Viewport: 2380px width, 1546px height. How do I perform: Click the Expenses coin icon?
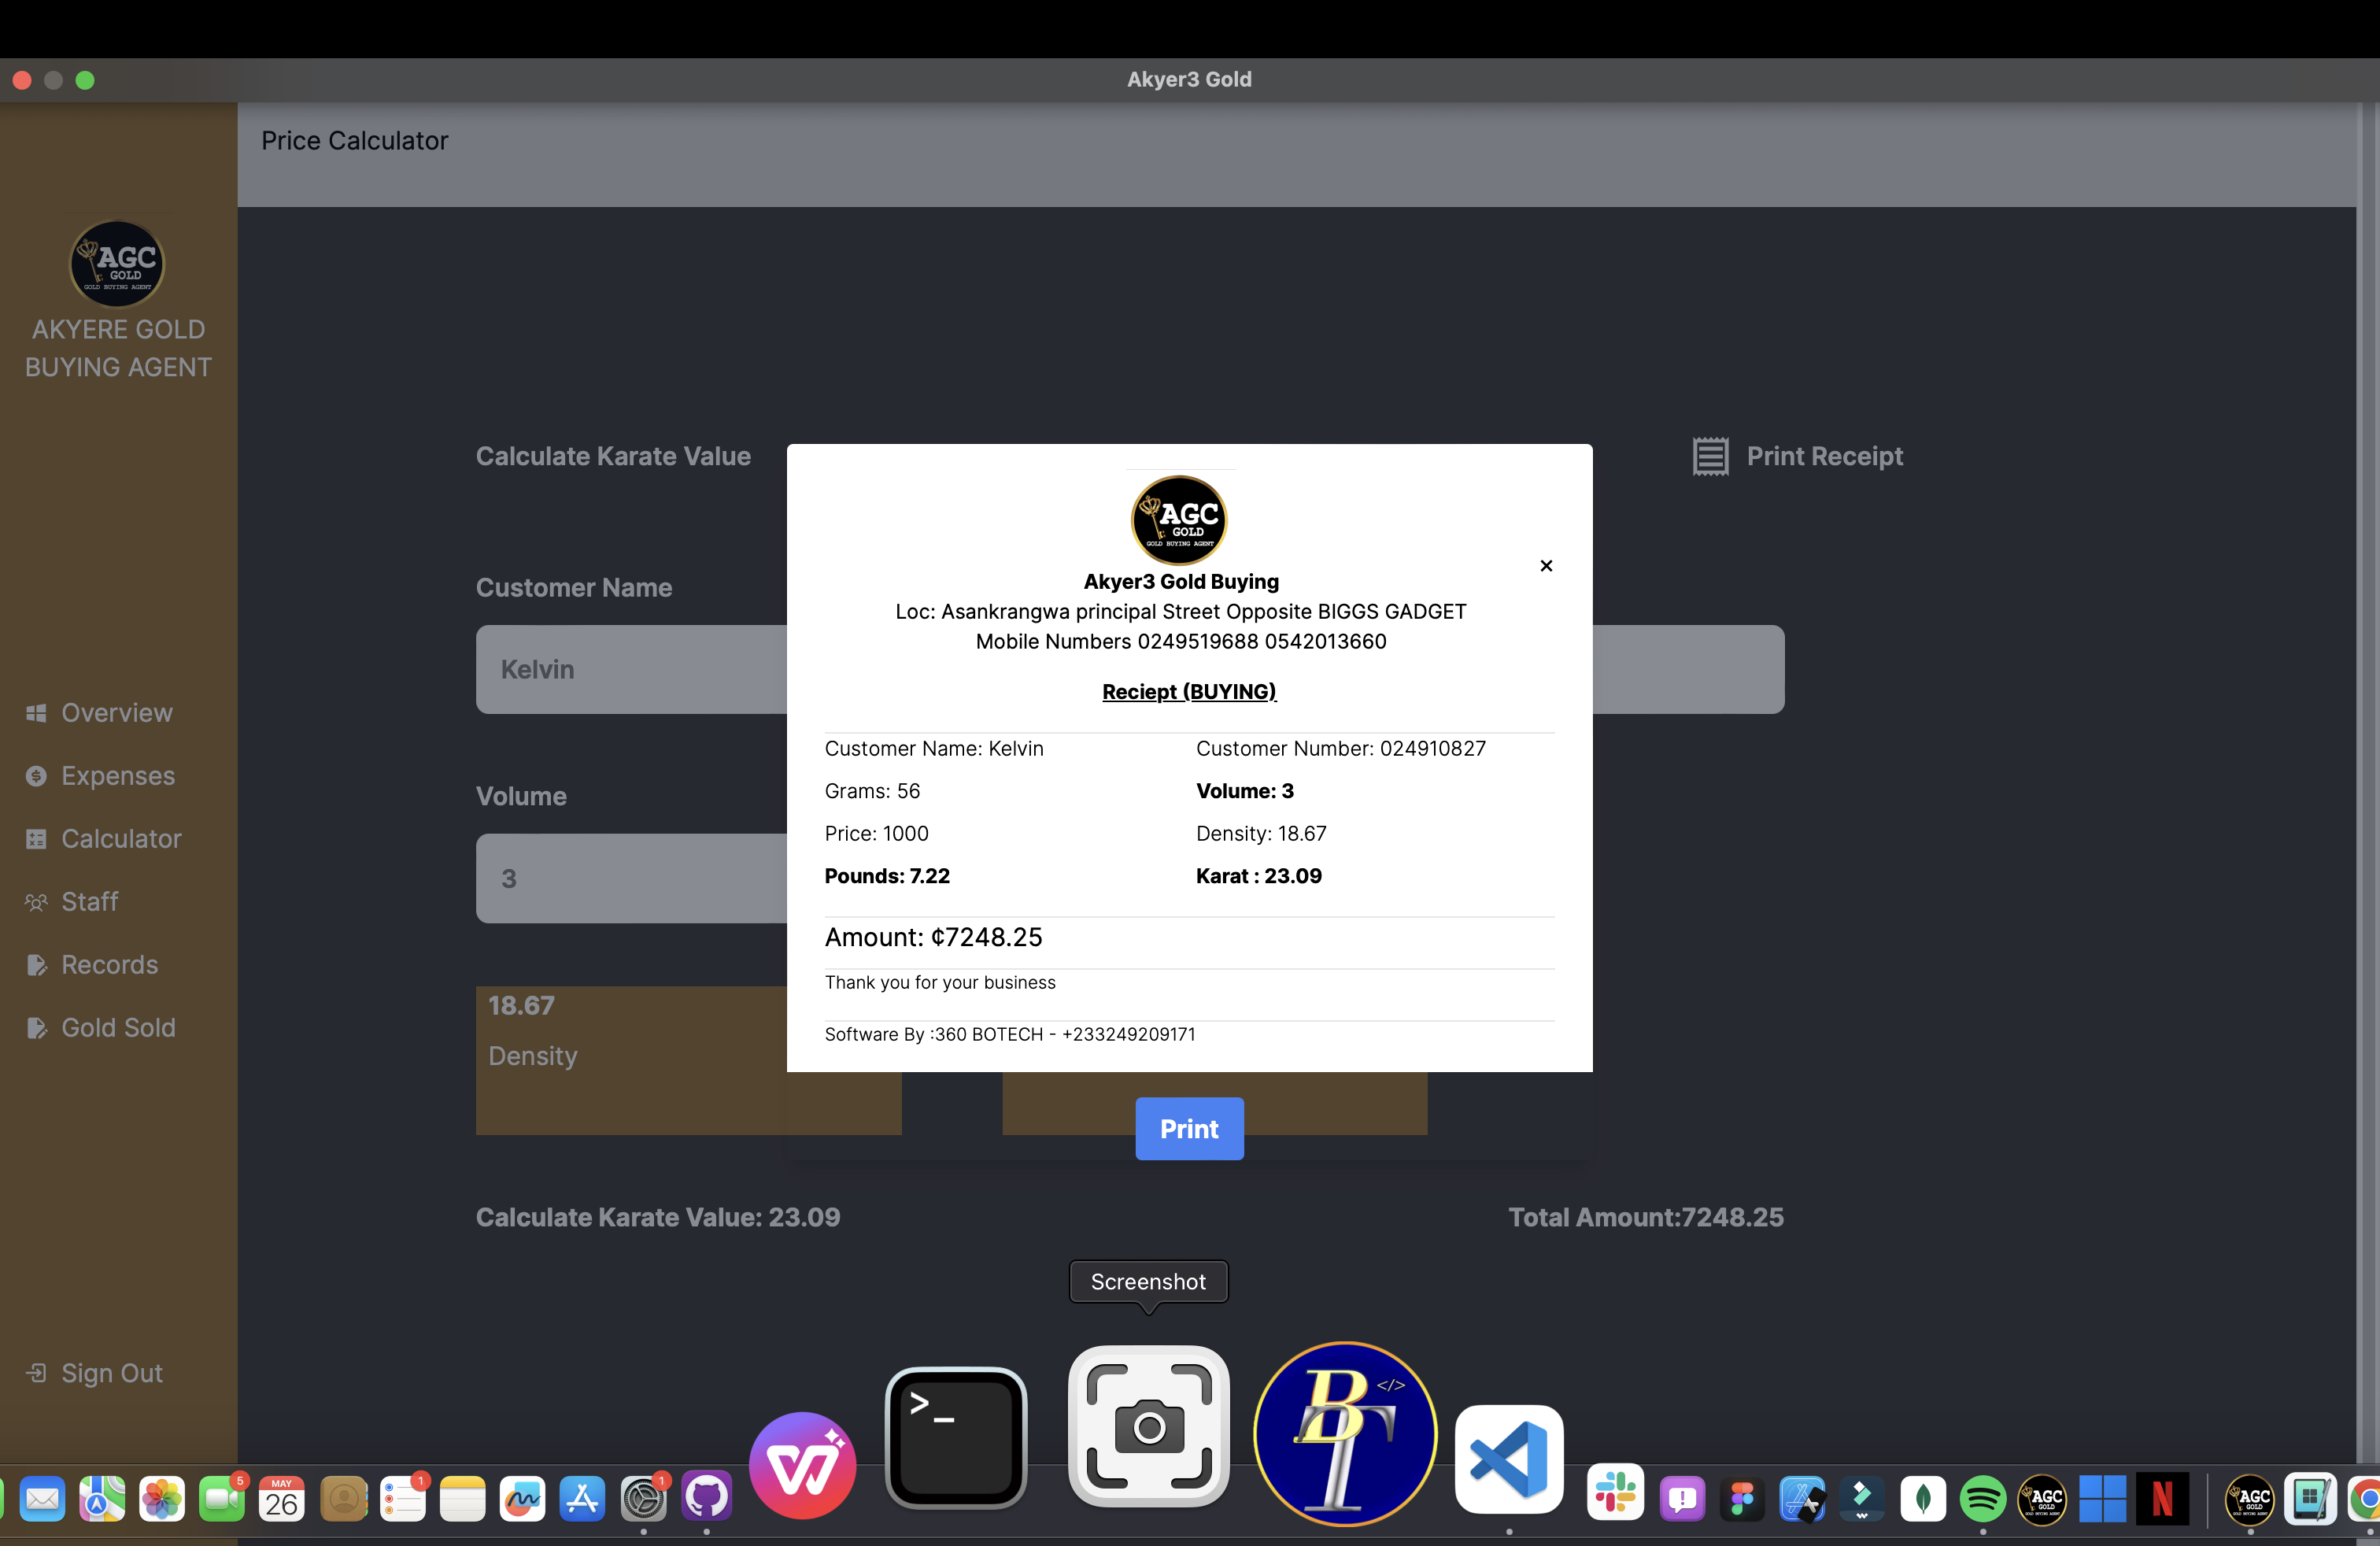click(36, 776)
